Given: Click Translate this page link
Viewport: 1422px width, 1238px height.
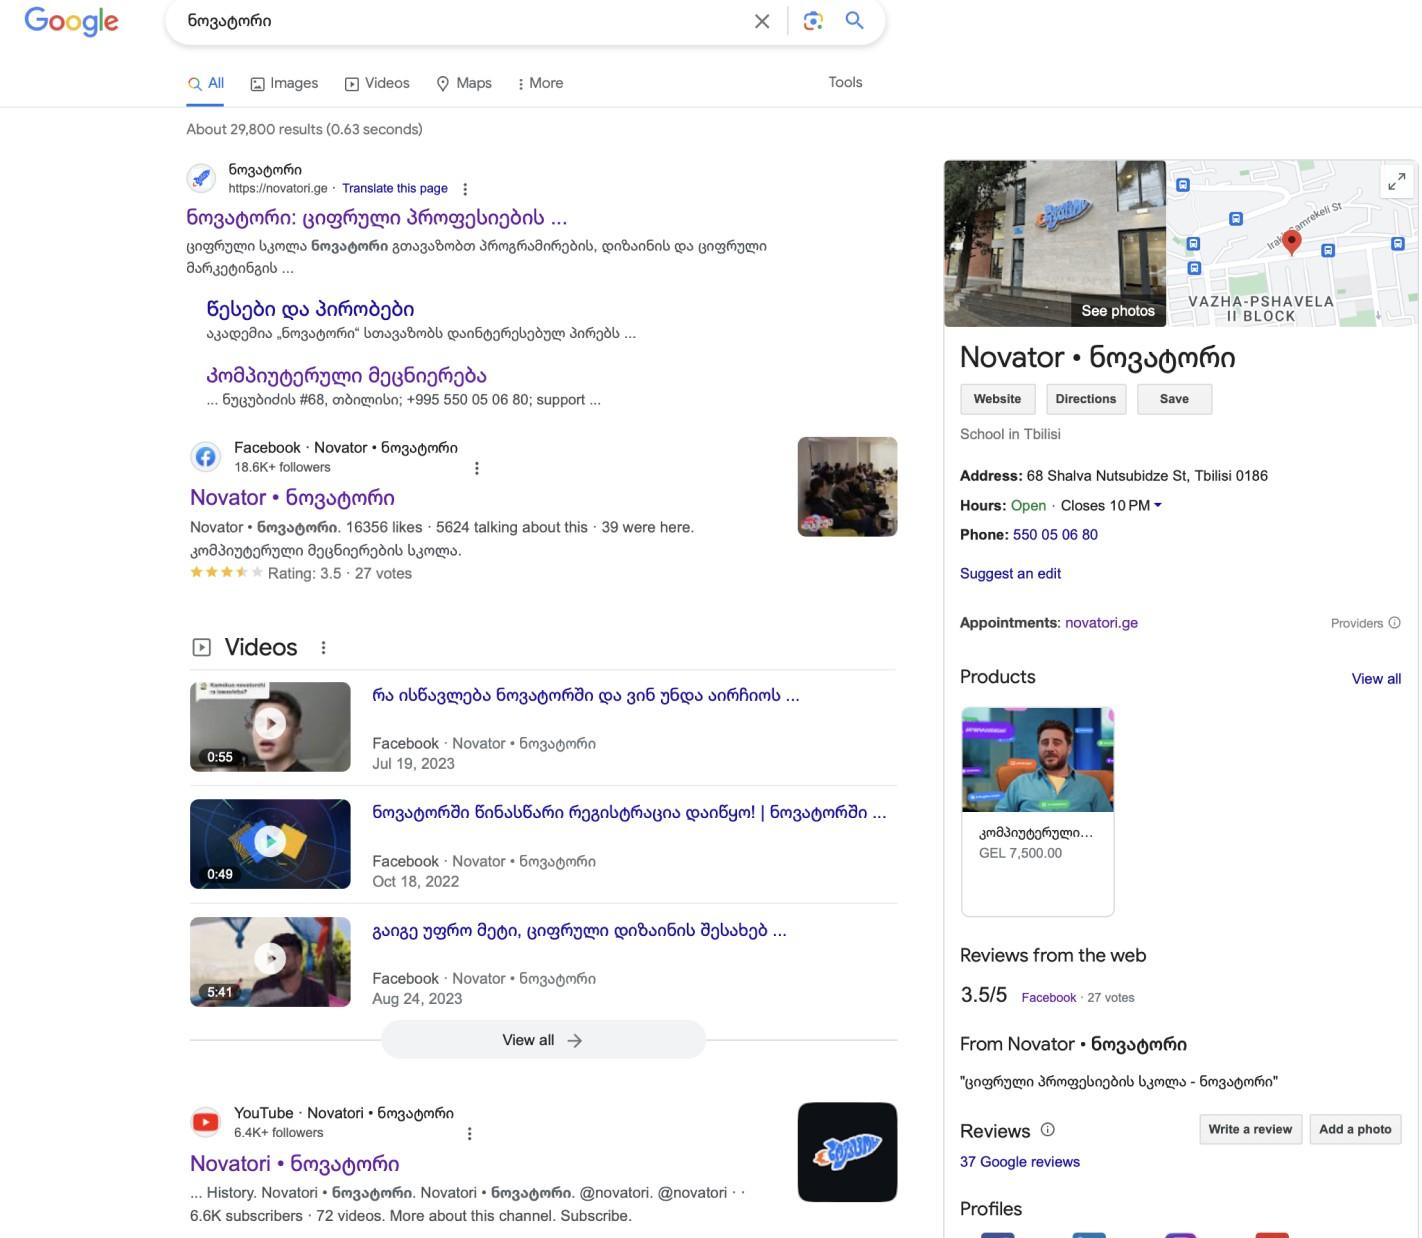Looking at the screenshot, I should click(394, 188).
